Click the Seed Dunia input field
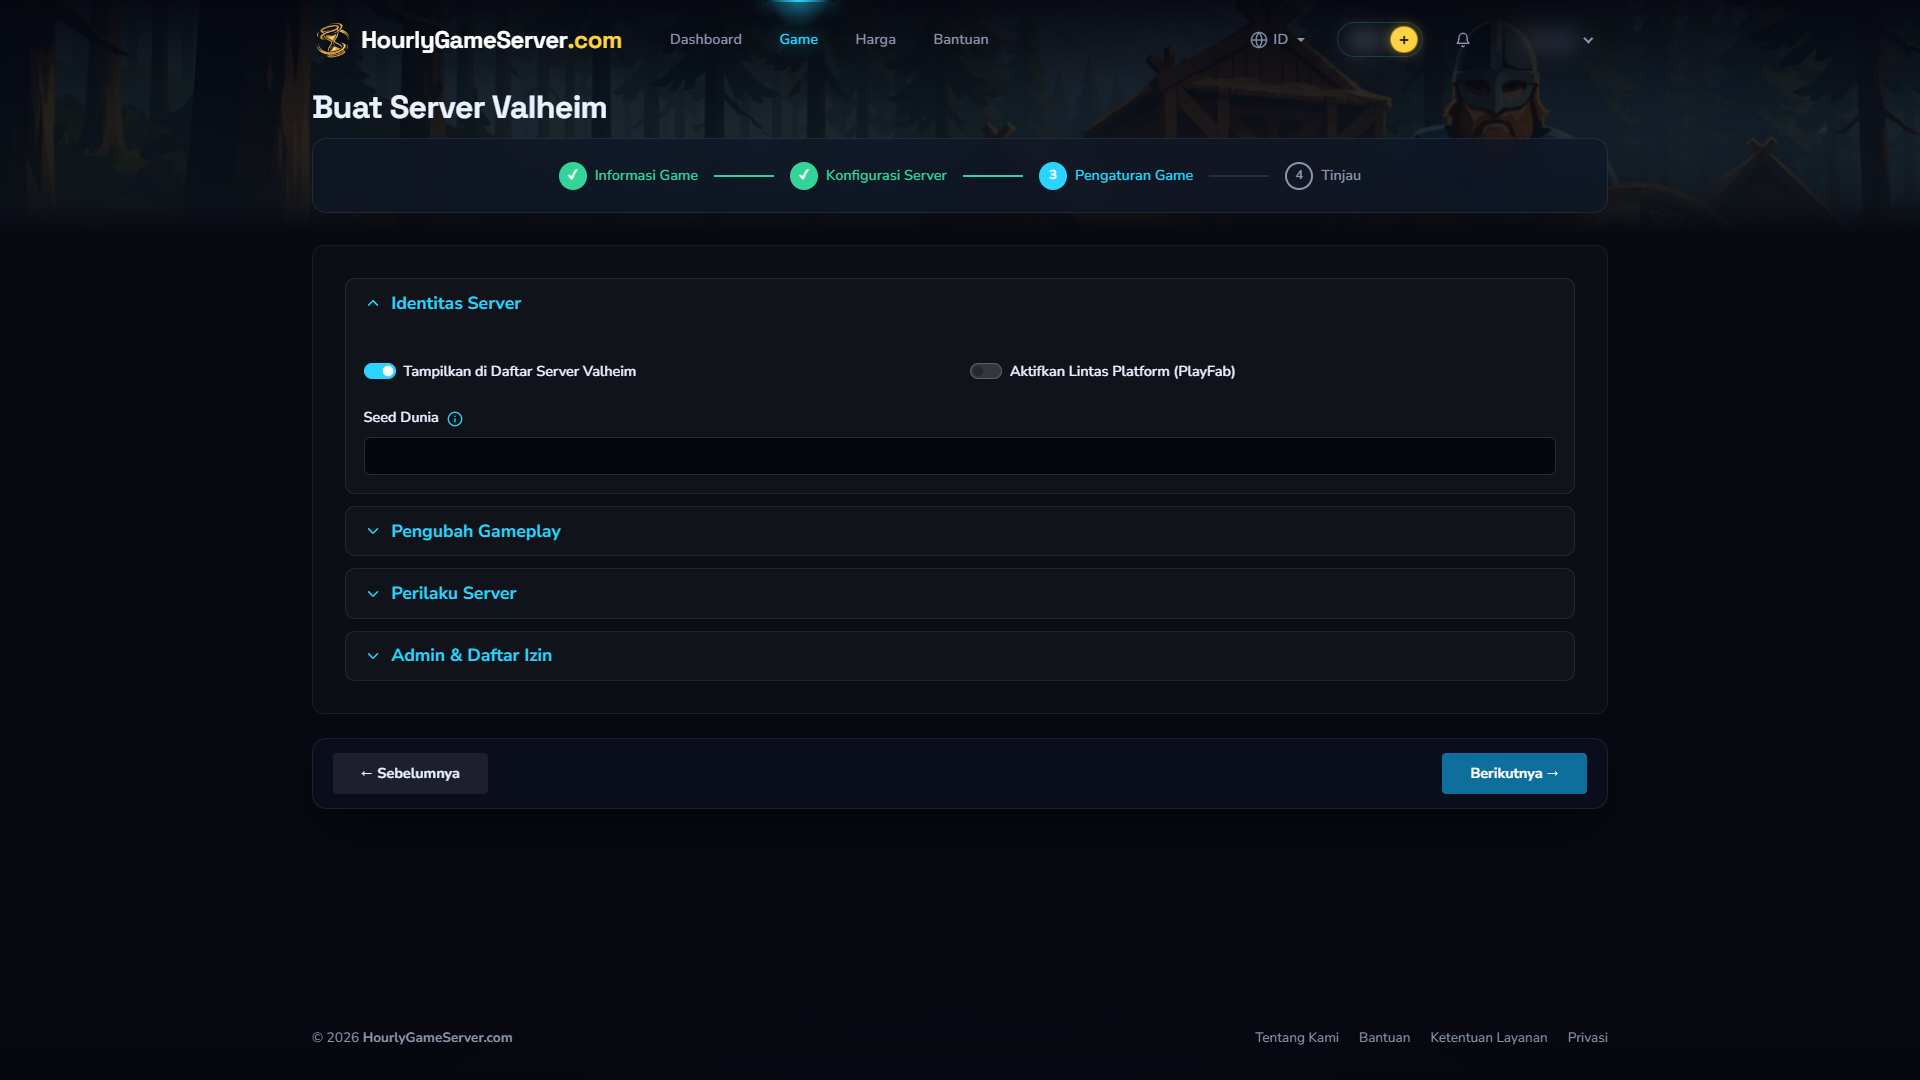1920x1080 pixels. pos(960,456)
